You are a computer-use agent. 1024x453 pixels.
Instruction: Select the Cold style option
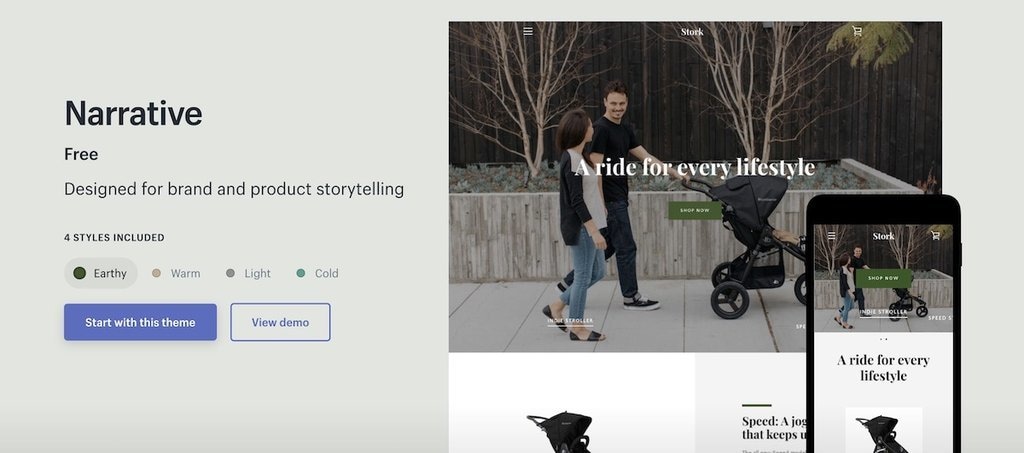tap(317, 273)
